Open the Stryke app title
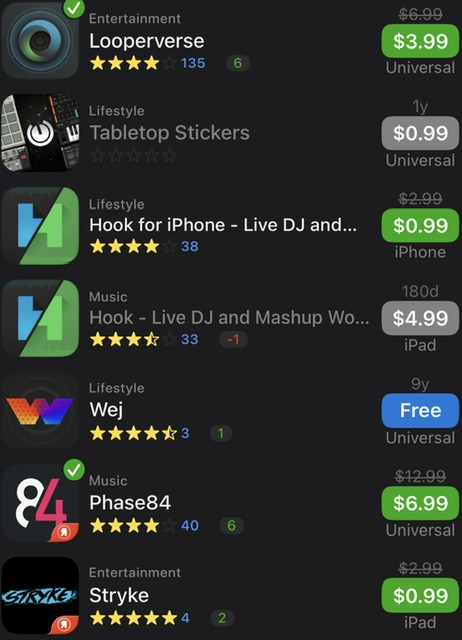Screen dimensions: 462x640 coord(119,596)
